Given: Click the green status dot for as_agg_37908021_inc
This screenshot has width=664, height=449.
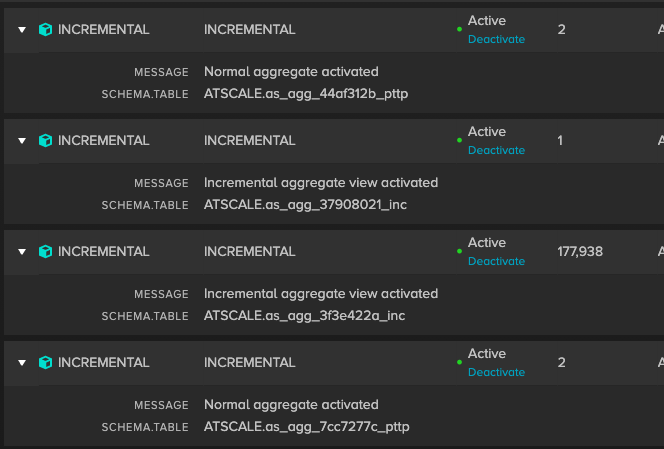Looking at the screenshot, I should 459,140.
